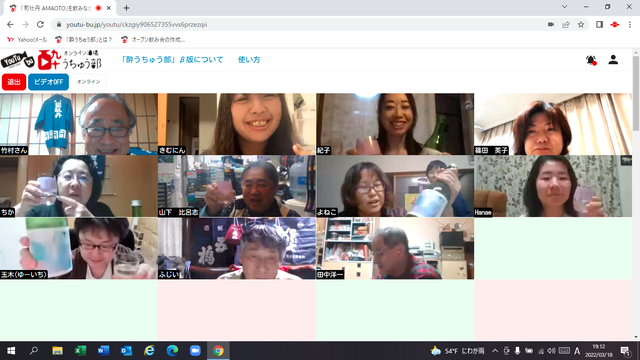Expand the Chrome tab search dropdown arrow
This screenshot has width=640, height=360.
[x=564, y=7]
